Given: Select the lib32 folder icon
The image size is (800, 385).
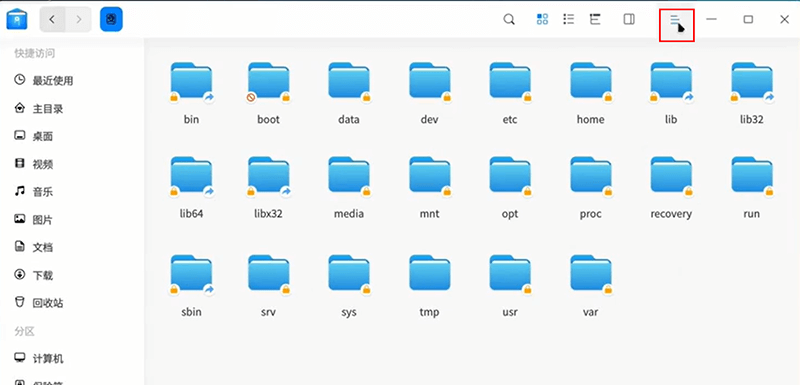Looking at the screenshot, I should 752,82.
